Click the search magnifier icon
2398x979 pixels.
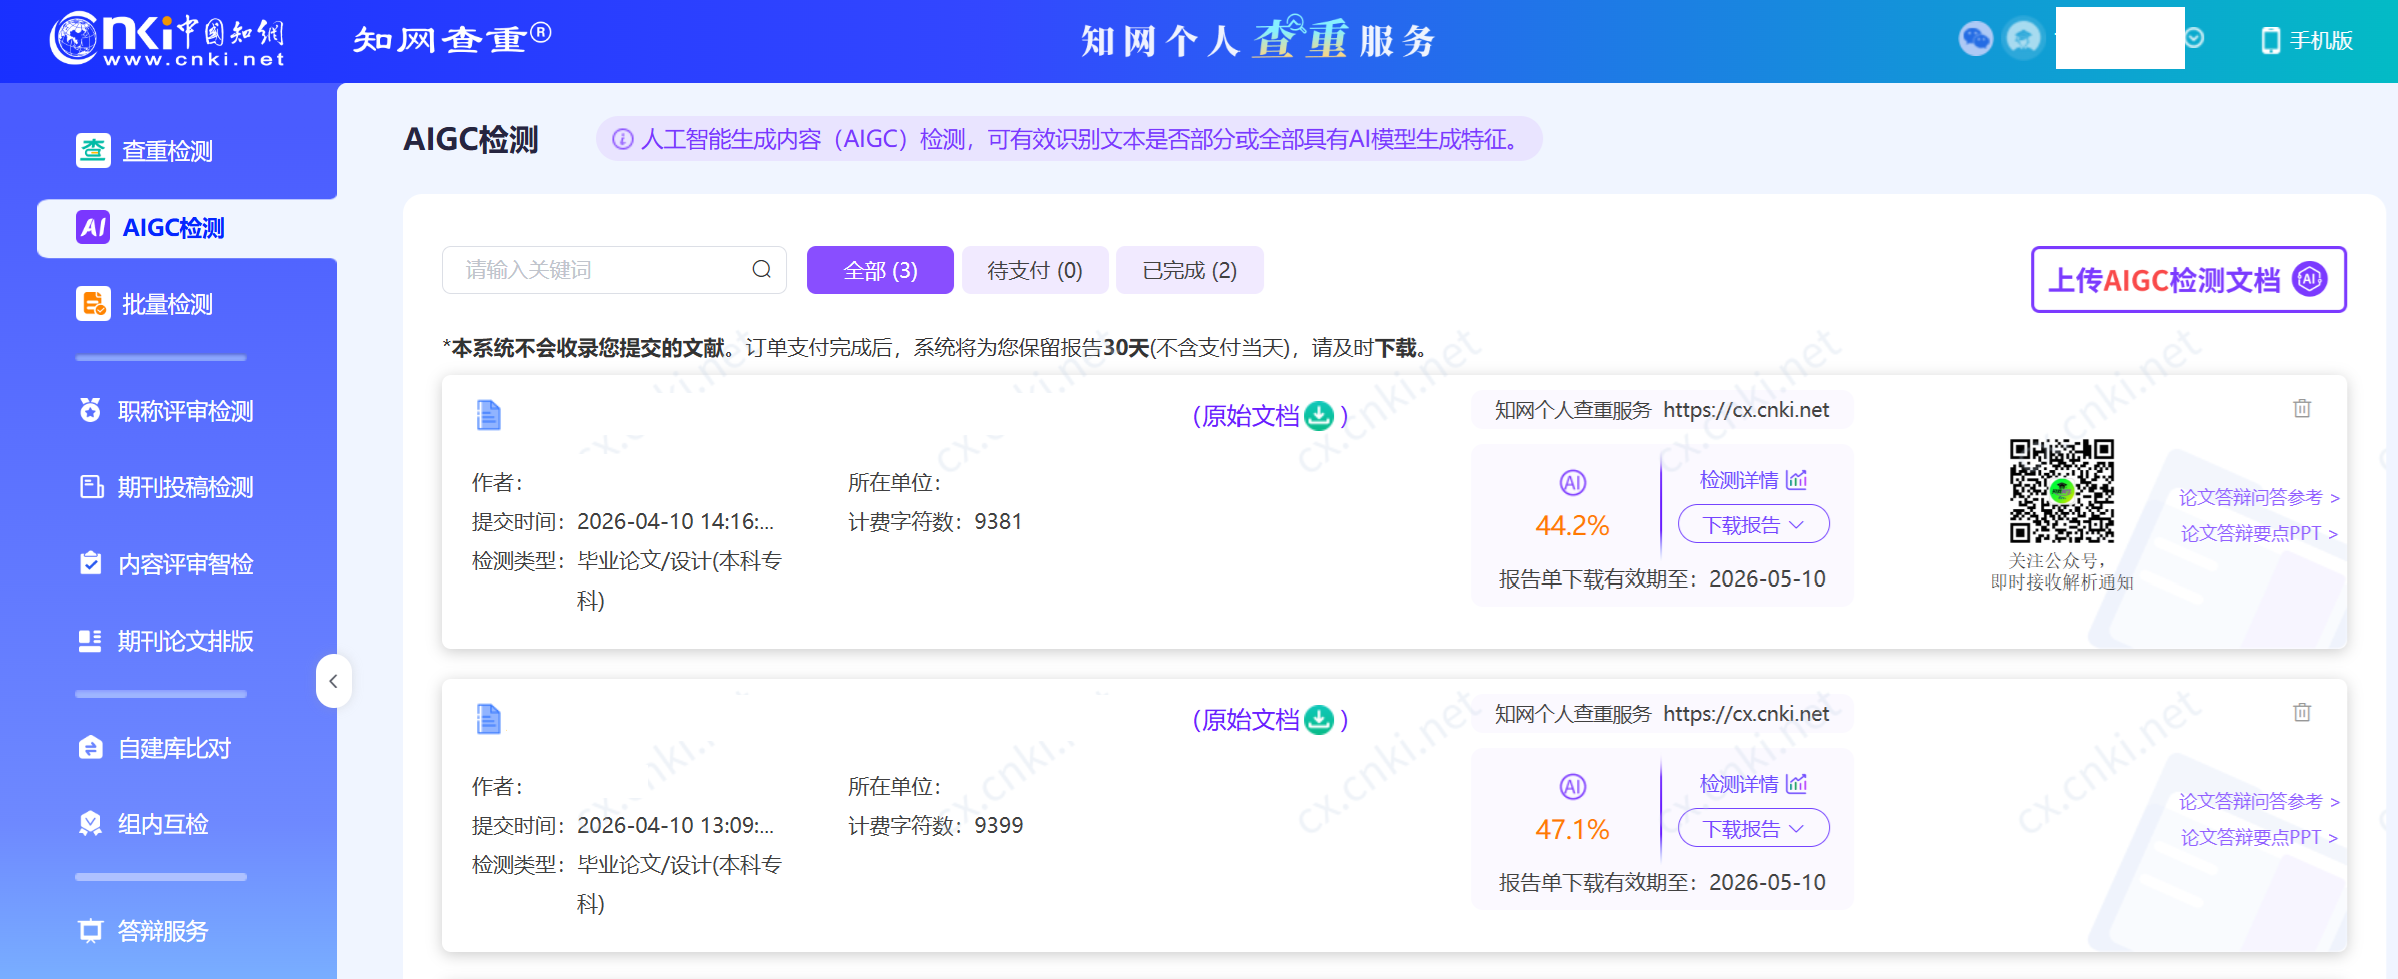(761, 269)
